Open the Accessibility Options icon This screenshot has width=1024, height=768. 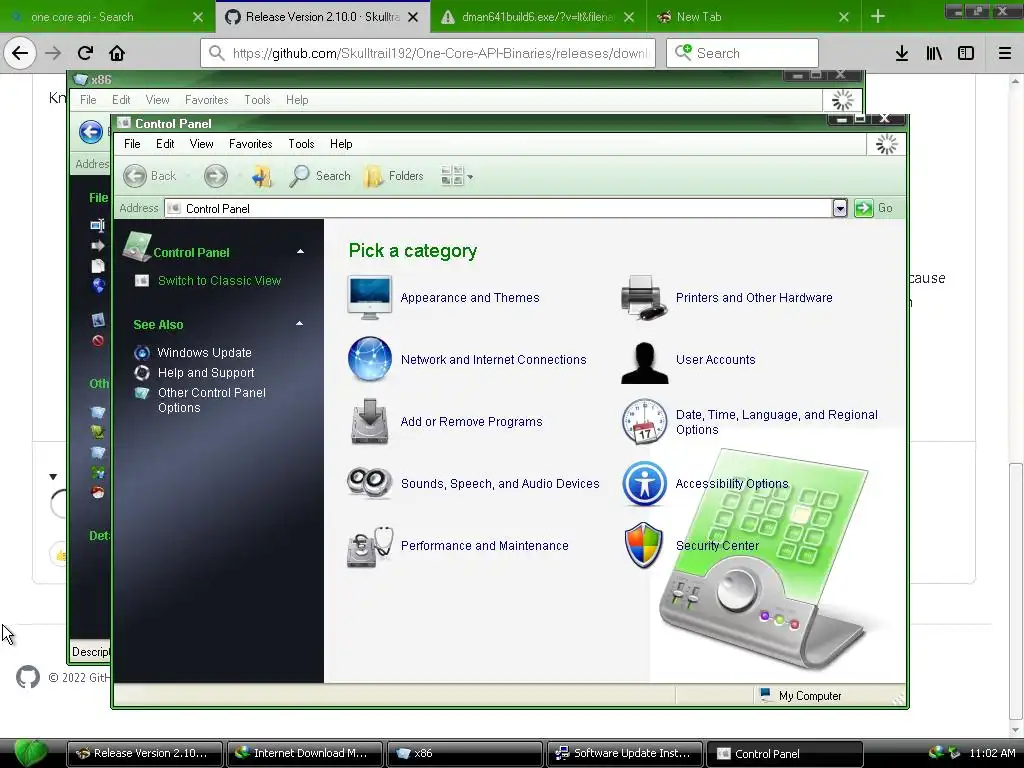tap(644, 484)
